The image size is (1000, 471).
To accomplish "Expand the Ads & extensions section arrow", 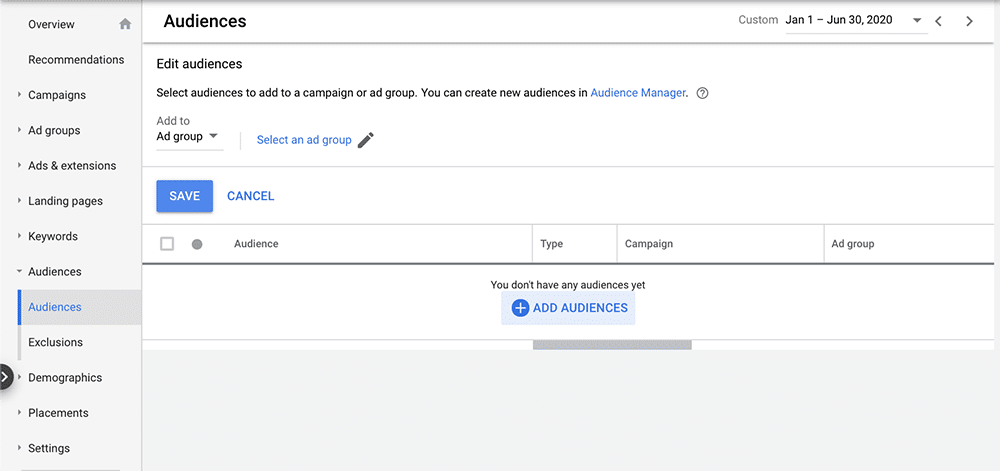I will (19, 166).
